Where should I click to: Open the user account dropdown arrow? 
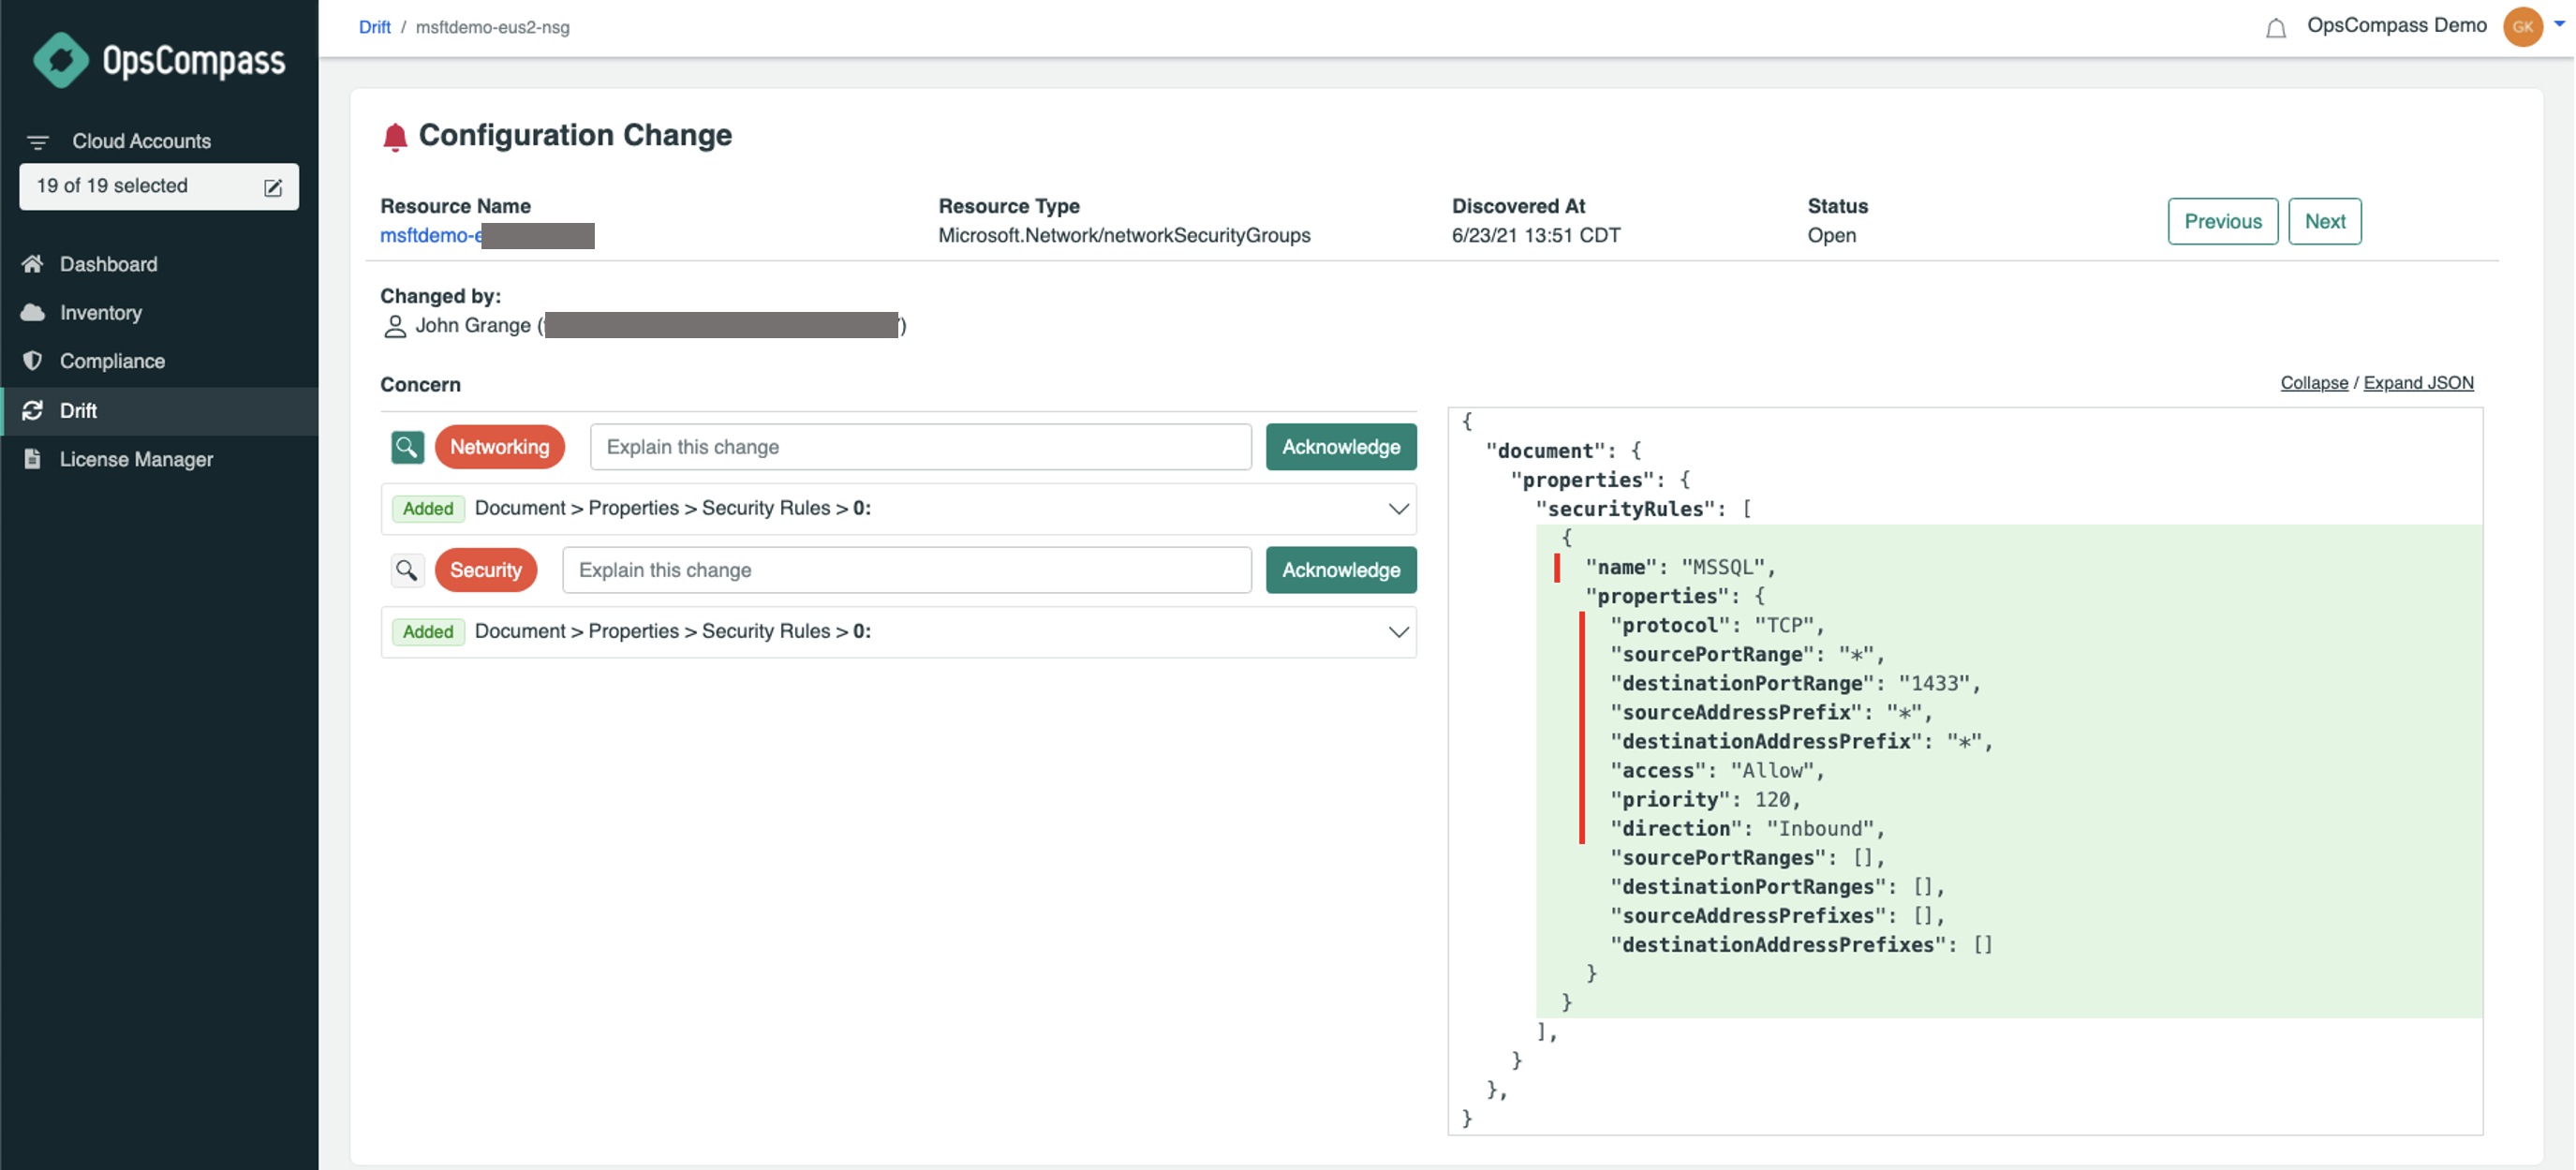pyautogui.click(x=2559, y=24)
